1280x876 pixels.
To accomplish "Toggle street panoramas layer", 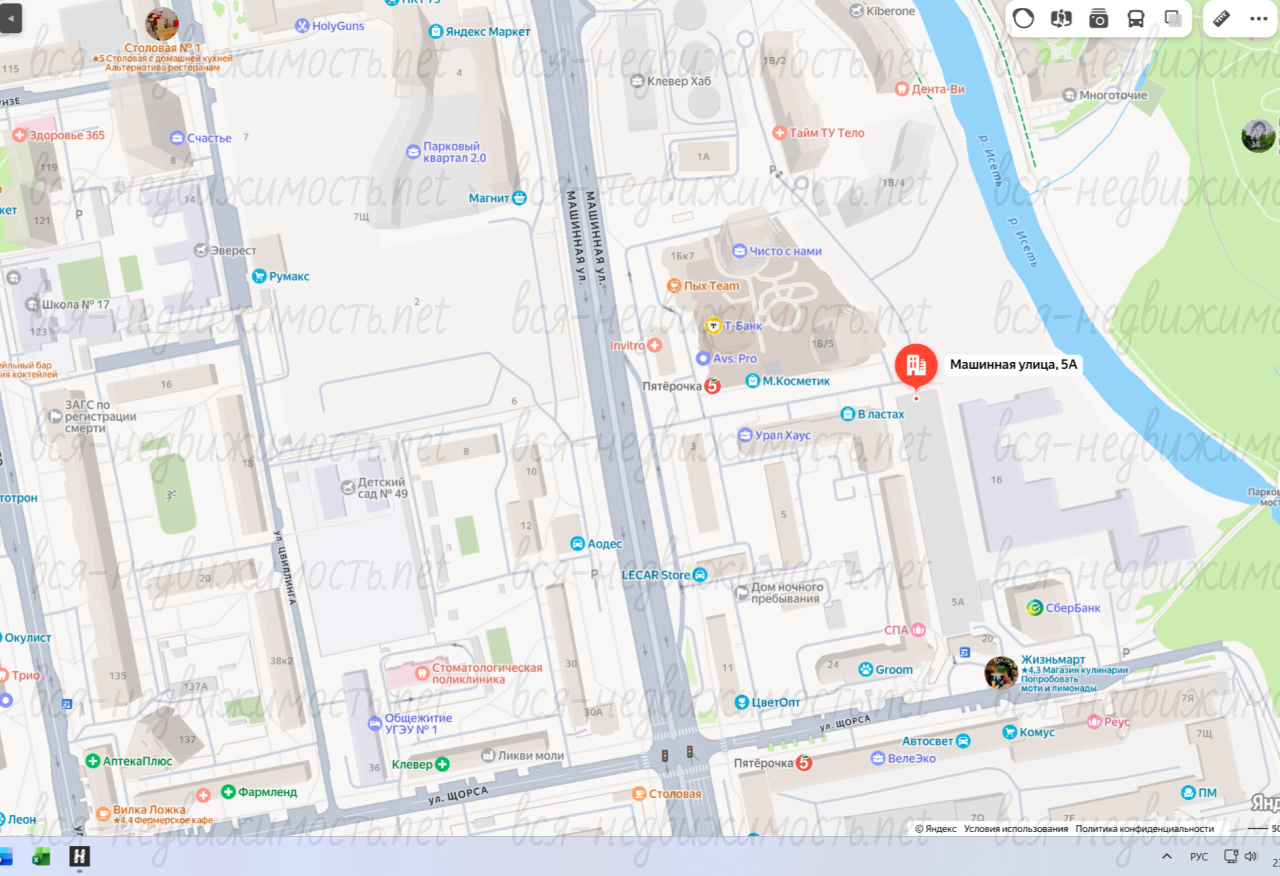I will tap(1061, 18).
